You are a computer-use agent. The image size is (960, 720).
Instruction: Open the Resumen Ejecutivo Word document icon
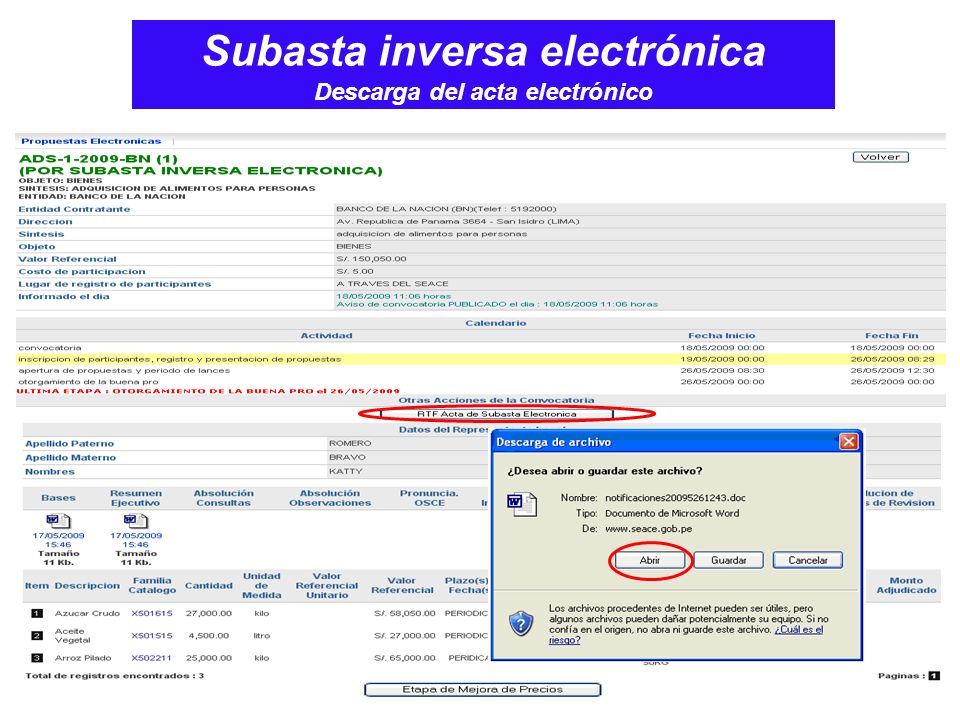(x=135, y=521)
